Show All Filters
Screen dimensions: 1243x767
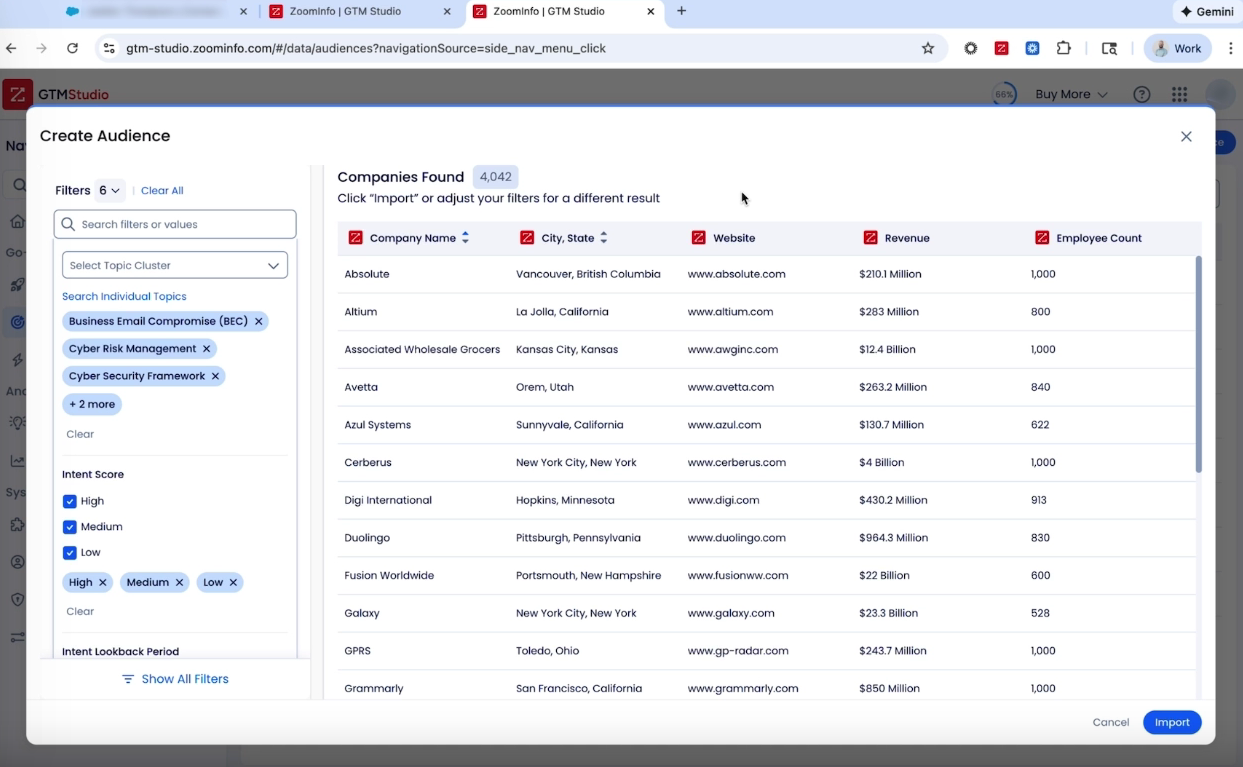[175, 679]
